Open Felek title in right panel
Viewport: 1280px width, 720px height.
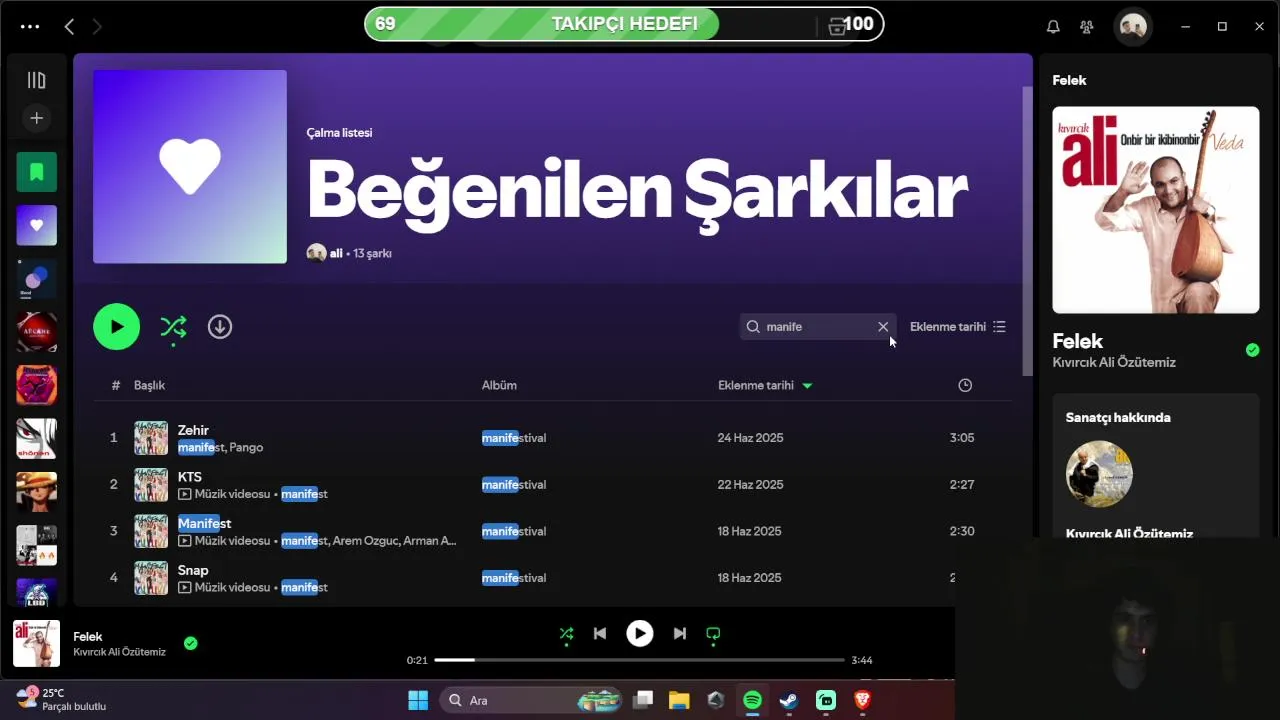1078,341
